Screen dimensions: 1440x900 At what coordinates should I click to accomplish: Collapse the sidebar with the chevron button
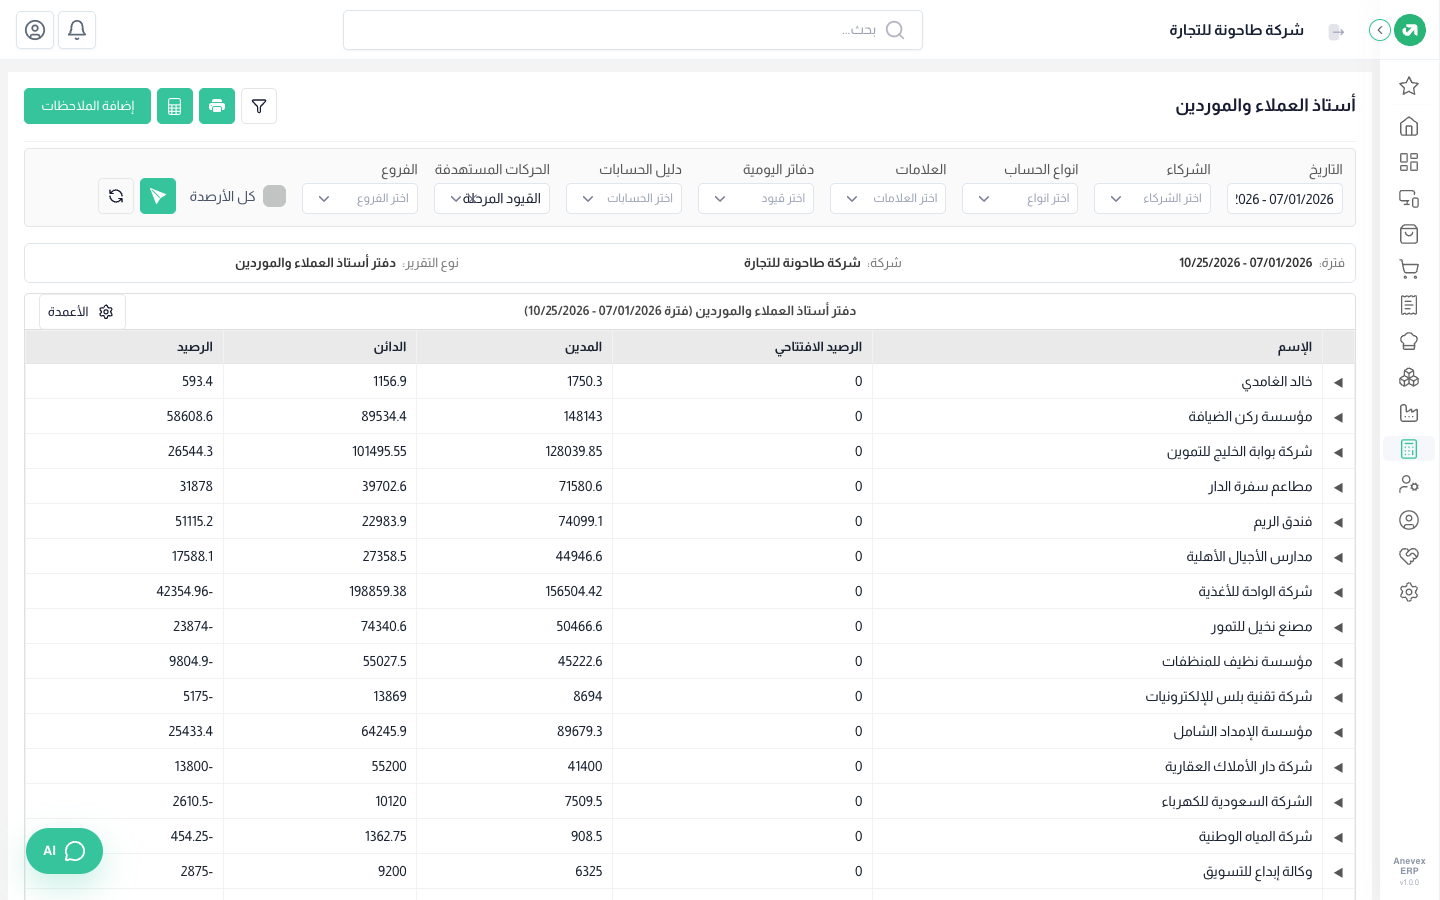click(x=1380, y=30)
